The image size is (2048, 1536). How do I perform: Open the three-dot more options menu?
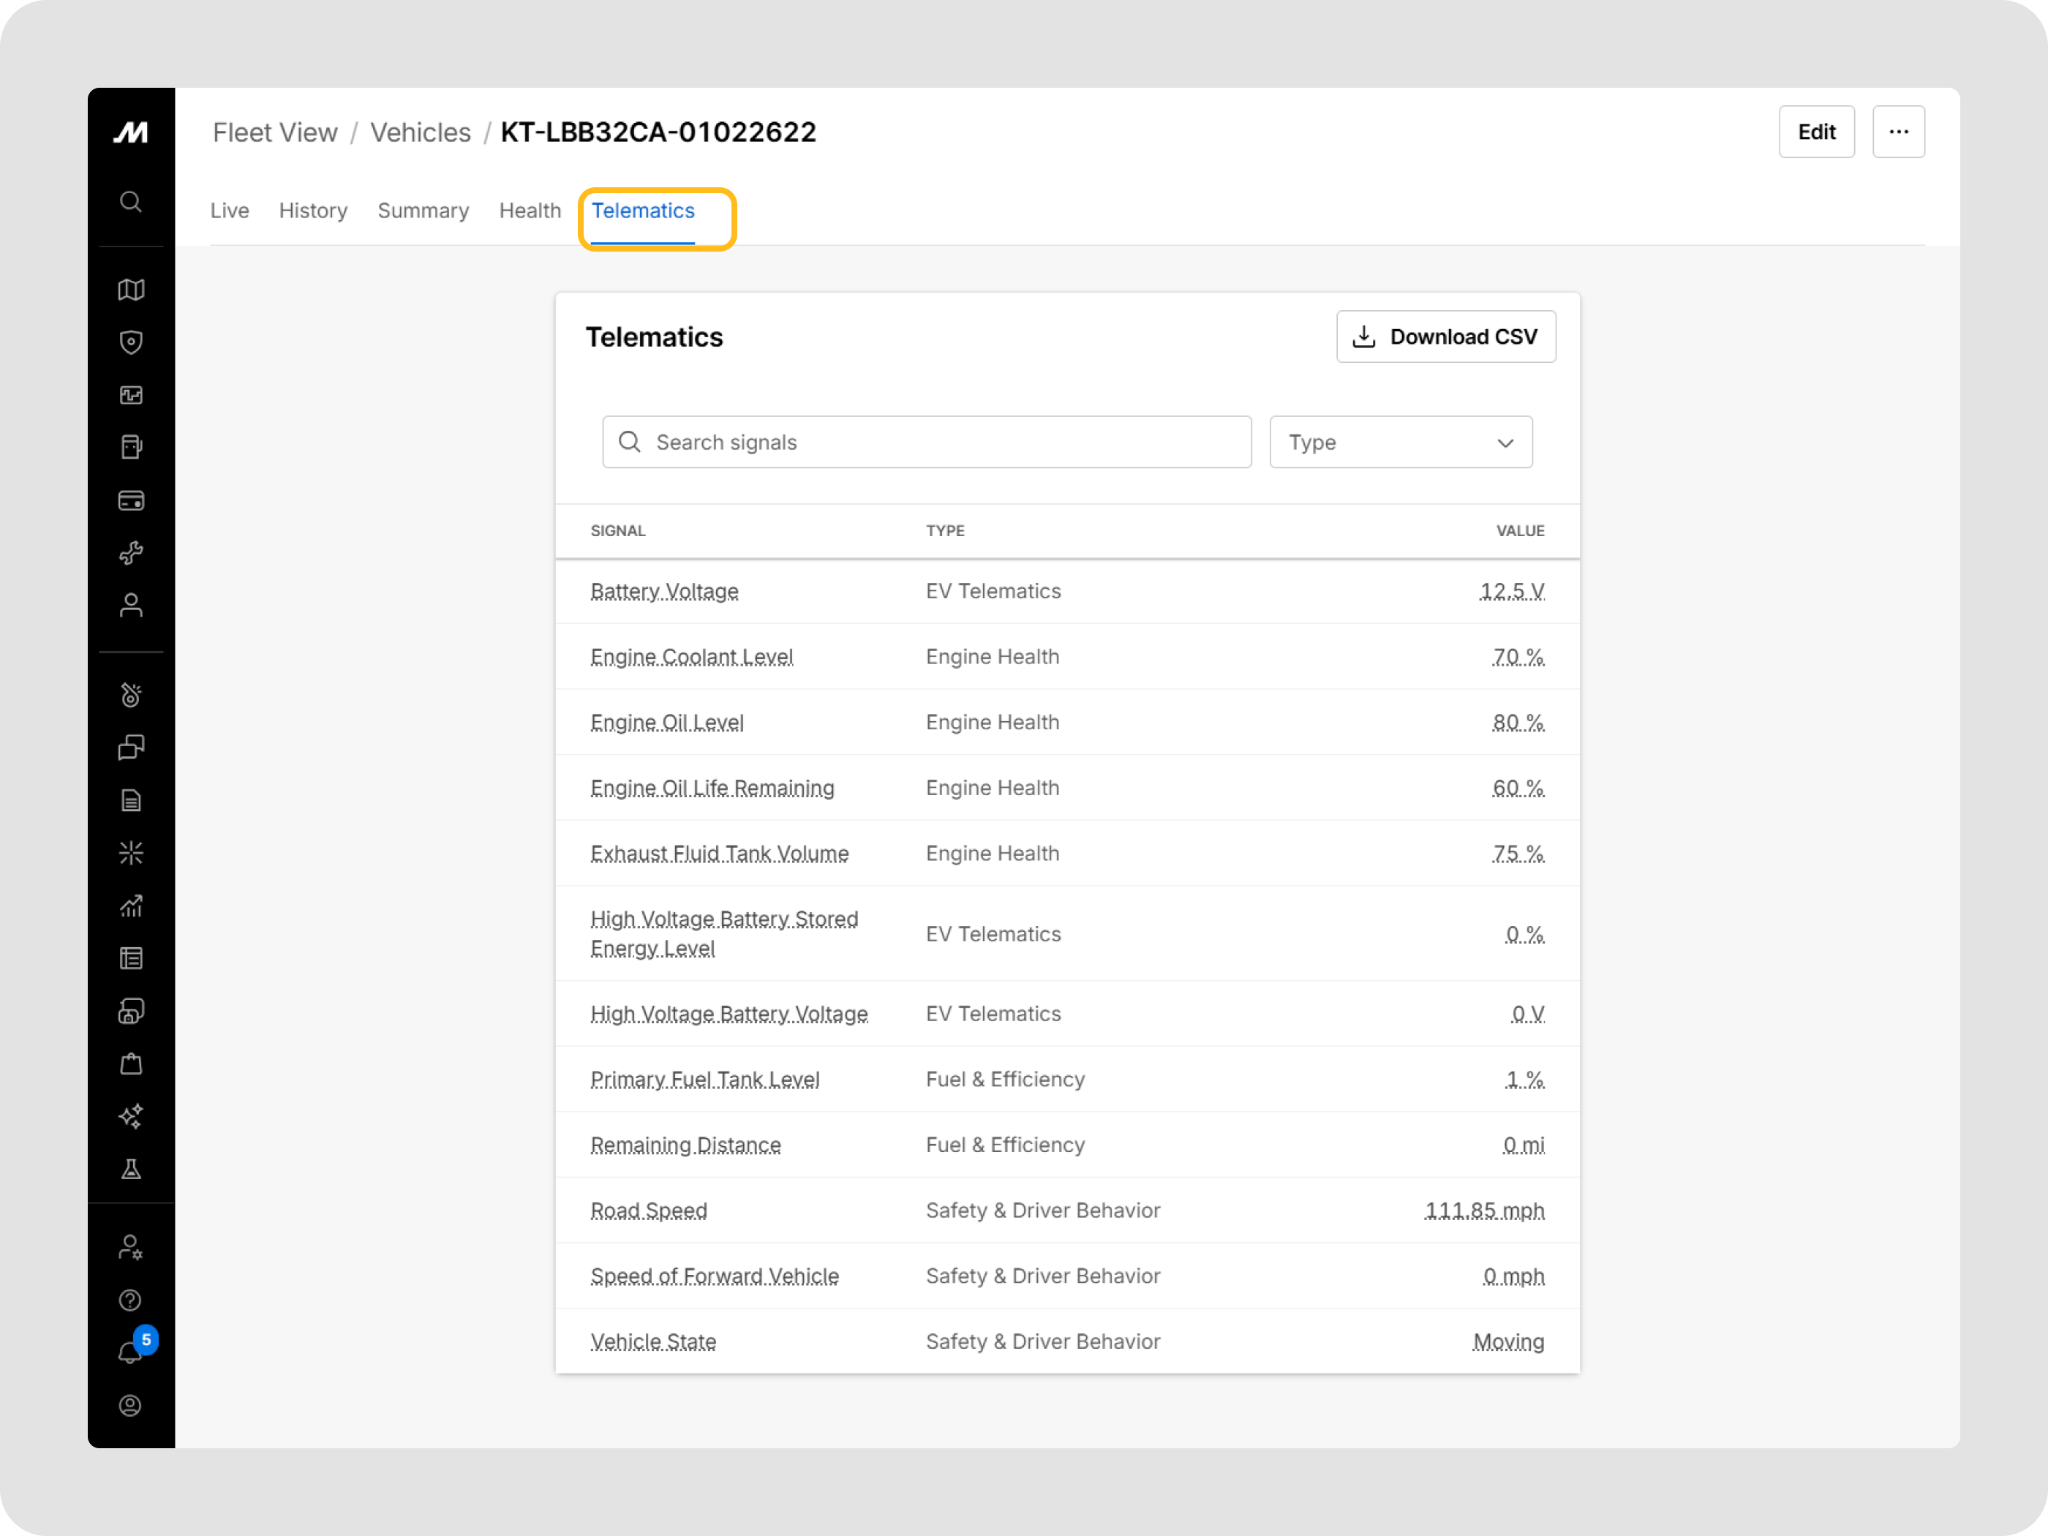pos(1898,132)
